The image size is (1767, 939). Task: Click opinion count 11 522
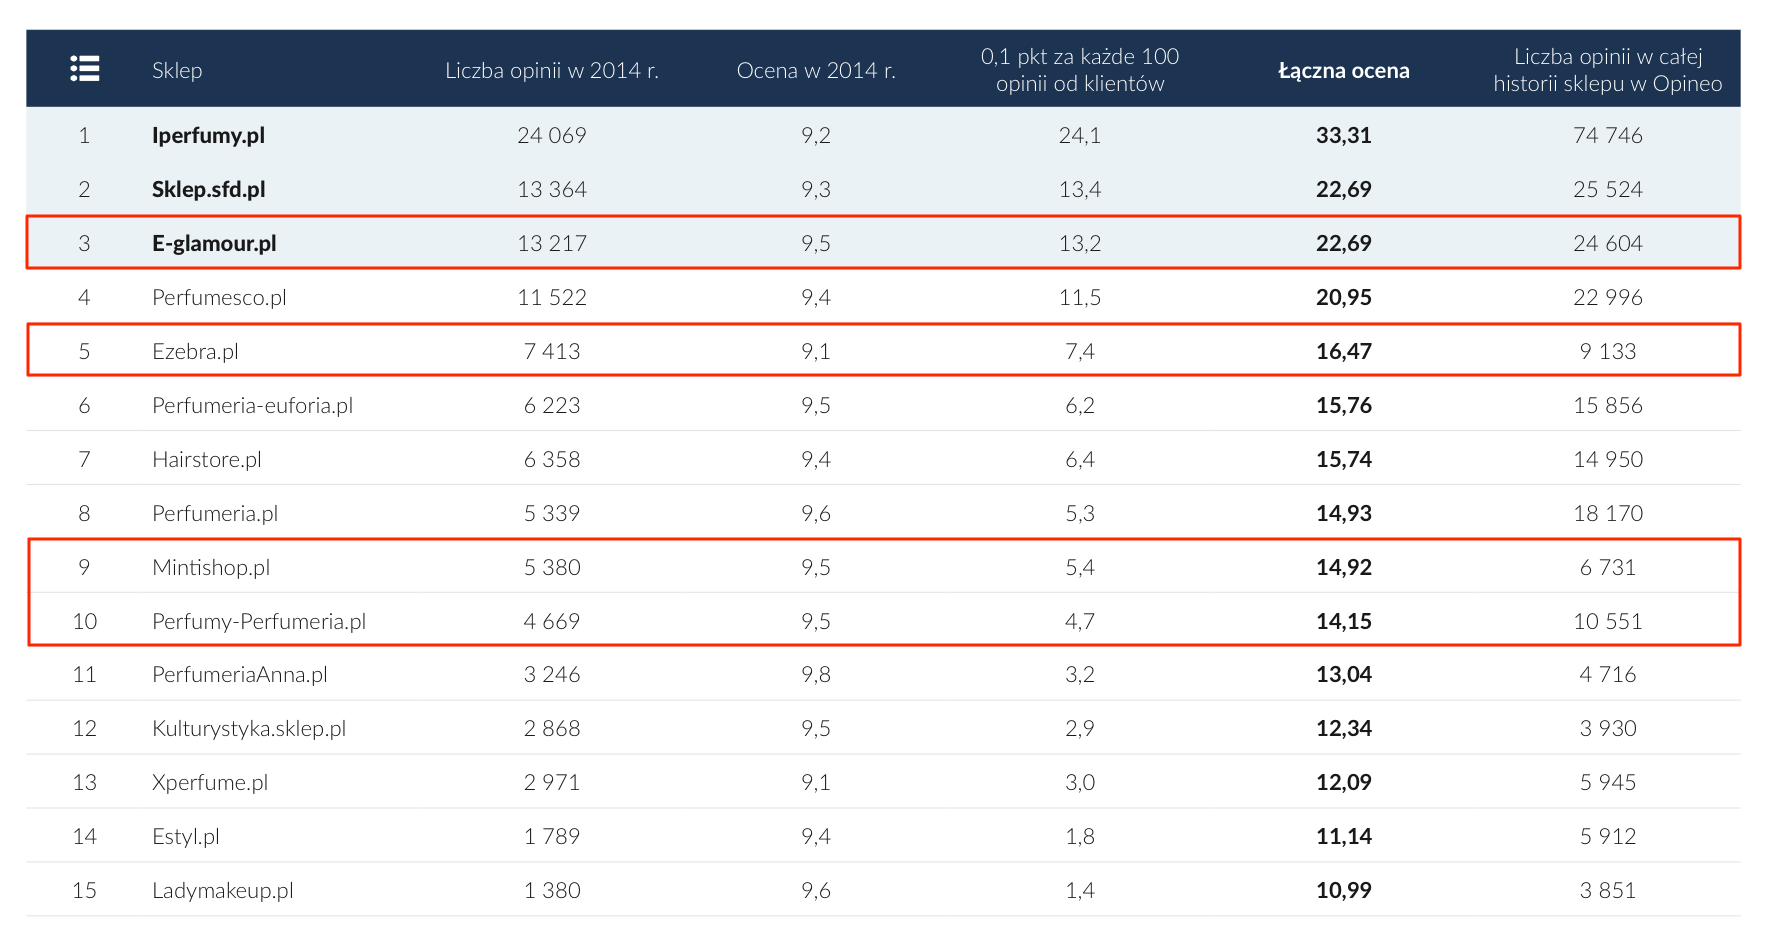click(x=552, y=297)
